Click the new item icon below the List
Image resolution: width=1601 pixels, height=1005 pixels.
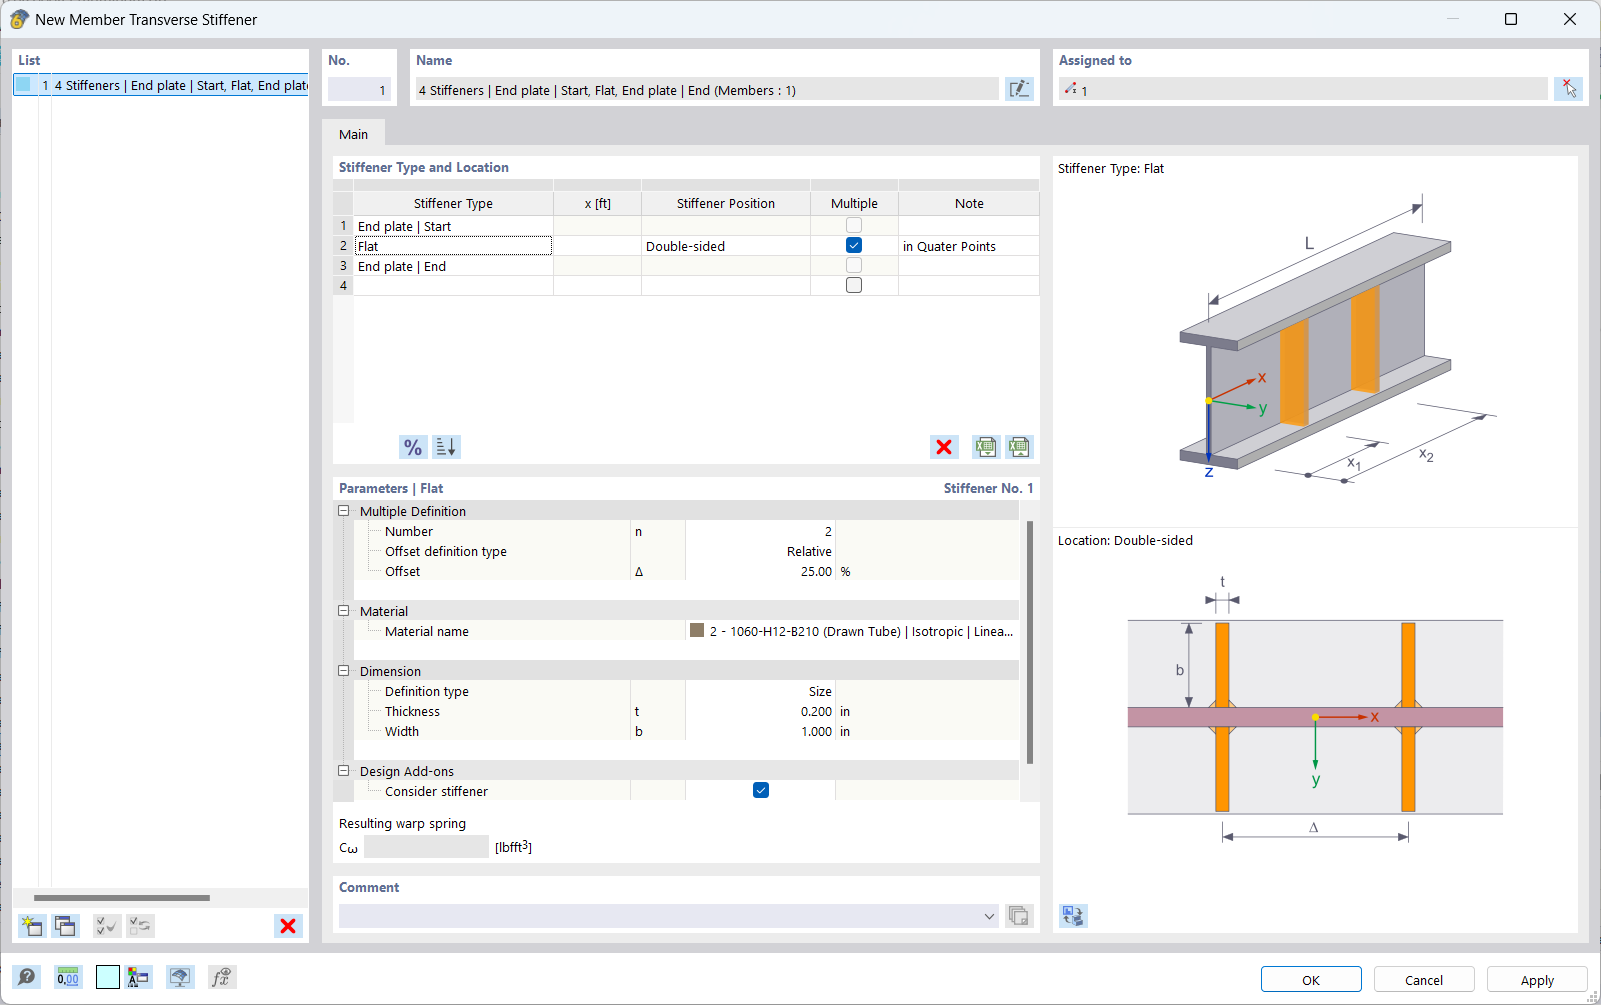pyautogui.click(x=32, y=926)
